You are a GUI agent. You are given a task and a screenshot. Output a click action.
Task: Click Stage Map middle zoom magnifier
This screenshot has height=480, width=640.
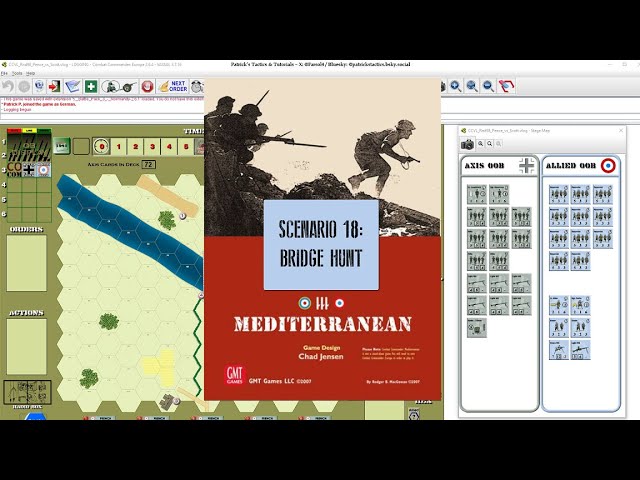coord(489,144)
